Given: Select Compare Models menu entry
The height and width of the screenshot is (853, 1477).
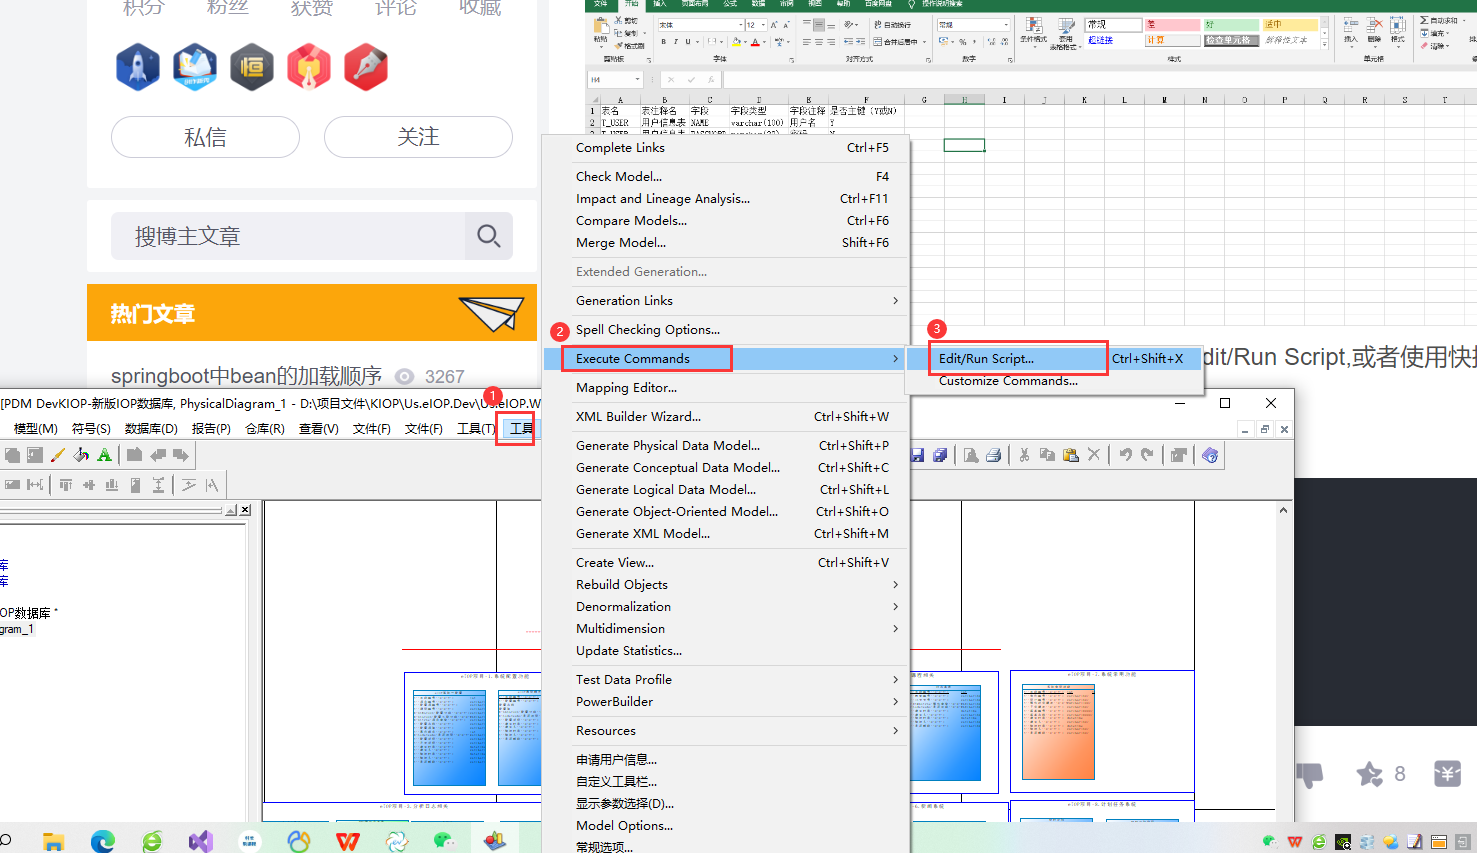Looking at the screenshot, I should 631,220.
